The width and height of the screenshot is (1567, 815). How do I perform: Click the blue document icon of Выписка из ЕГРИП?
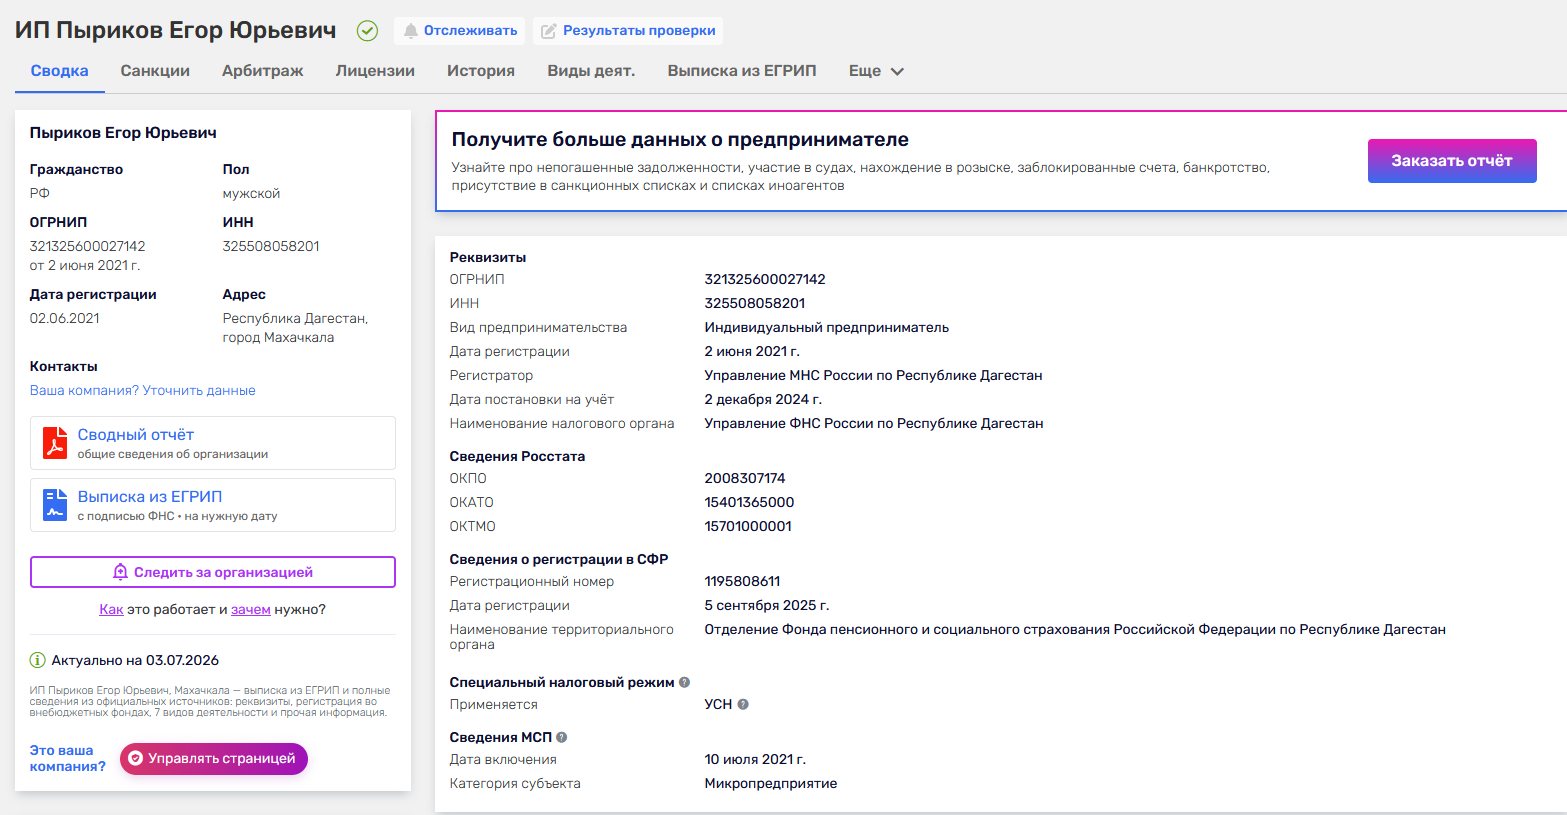pyautogui.click(x=55, y=504)
